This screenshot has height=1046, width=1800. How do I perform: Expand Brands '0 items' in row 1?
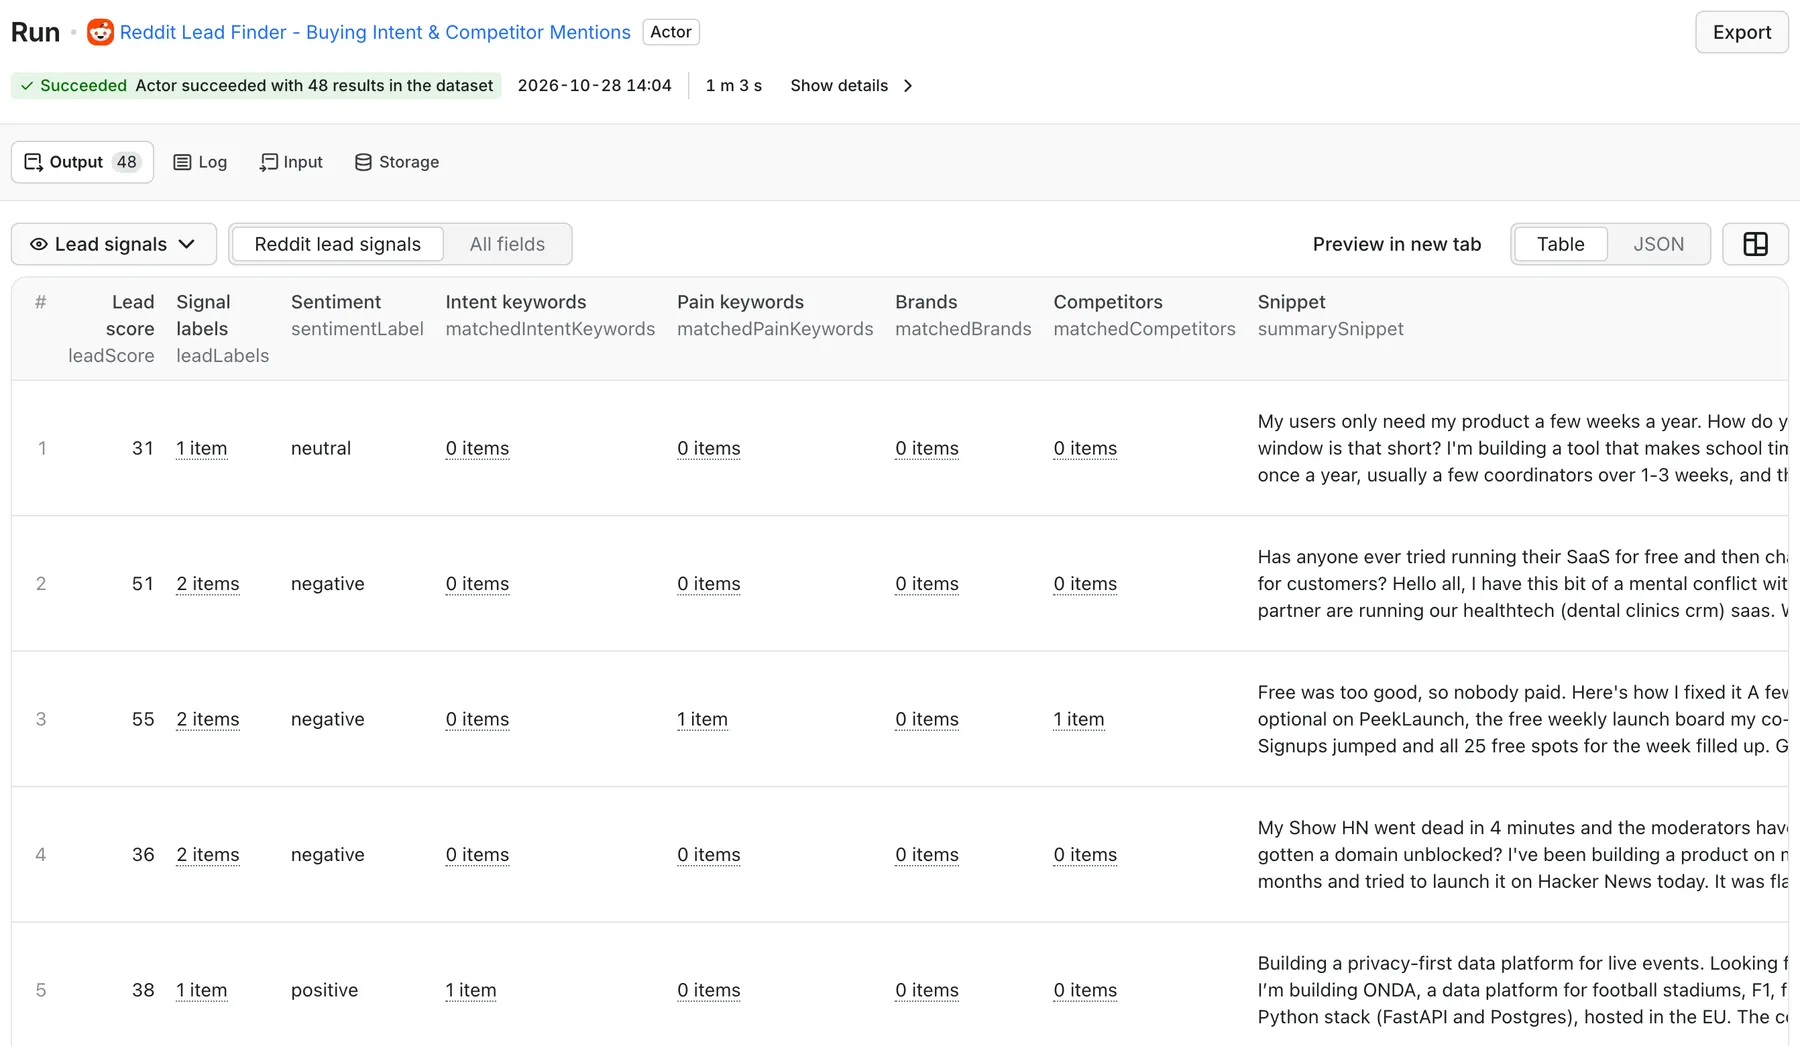coord(927,448)
